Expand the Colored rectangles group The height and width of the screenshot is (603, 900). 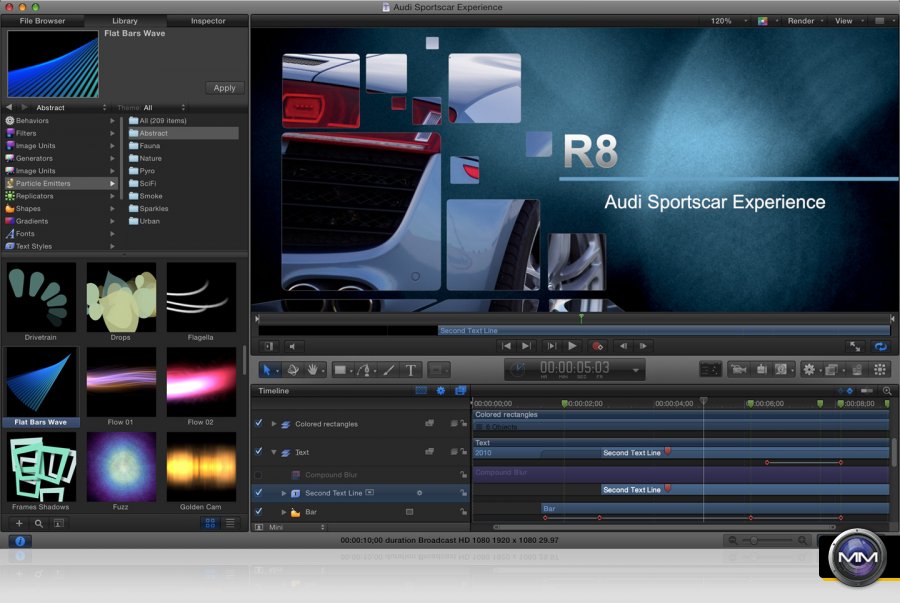tap(274, 424)
